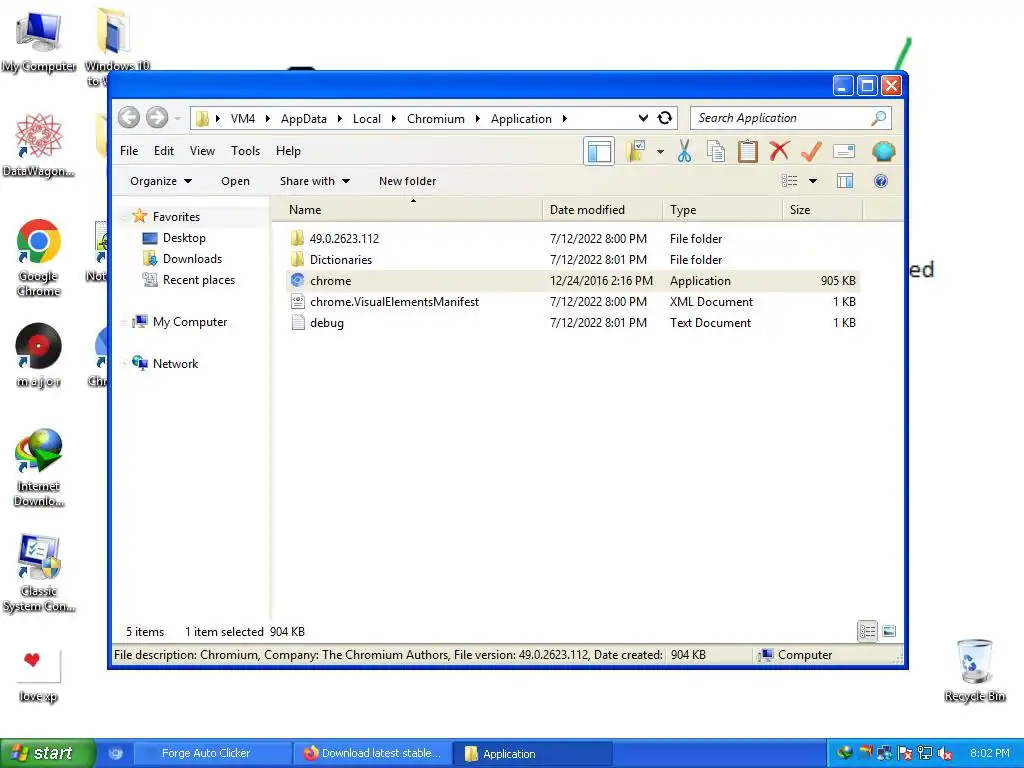Image resolution: width=1024 pixels, height=768 pixels.
Task: Toggle the preview pane button
Action: 845,181
